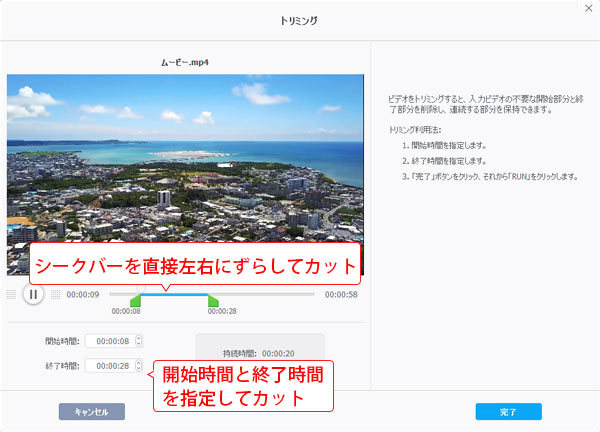Click the gray seek bar after the end marker
This screenshot has width=600, height=432.
point(265,295)
